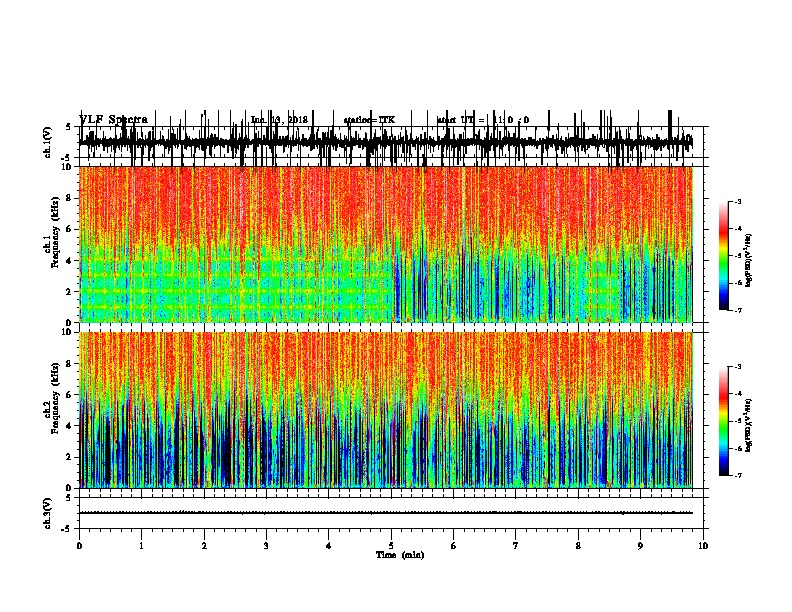This screenshot has width=792, height=612.
Task: Click the "VLF Spectra" plot title
Action: coord(113,120)
